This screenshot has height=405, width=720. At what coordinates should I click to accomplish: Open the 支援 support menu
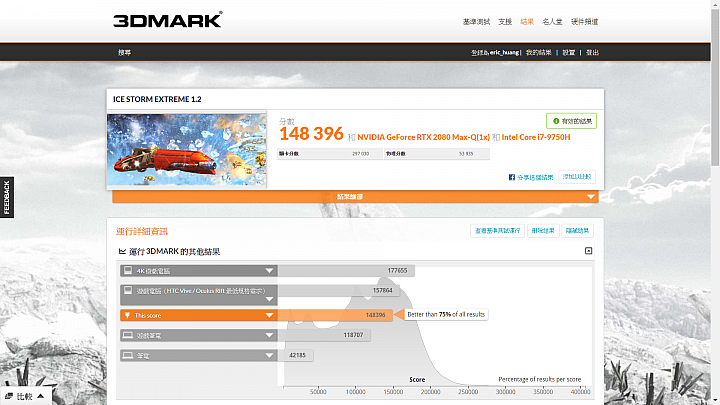(x=505, y=22)
